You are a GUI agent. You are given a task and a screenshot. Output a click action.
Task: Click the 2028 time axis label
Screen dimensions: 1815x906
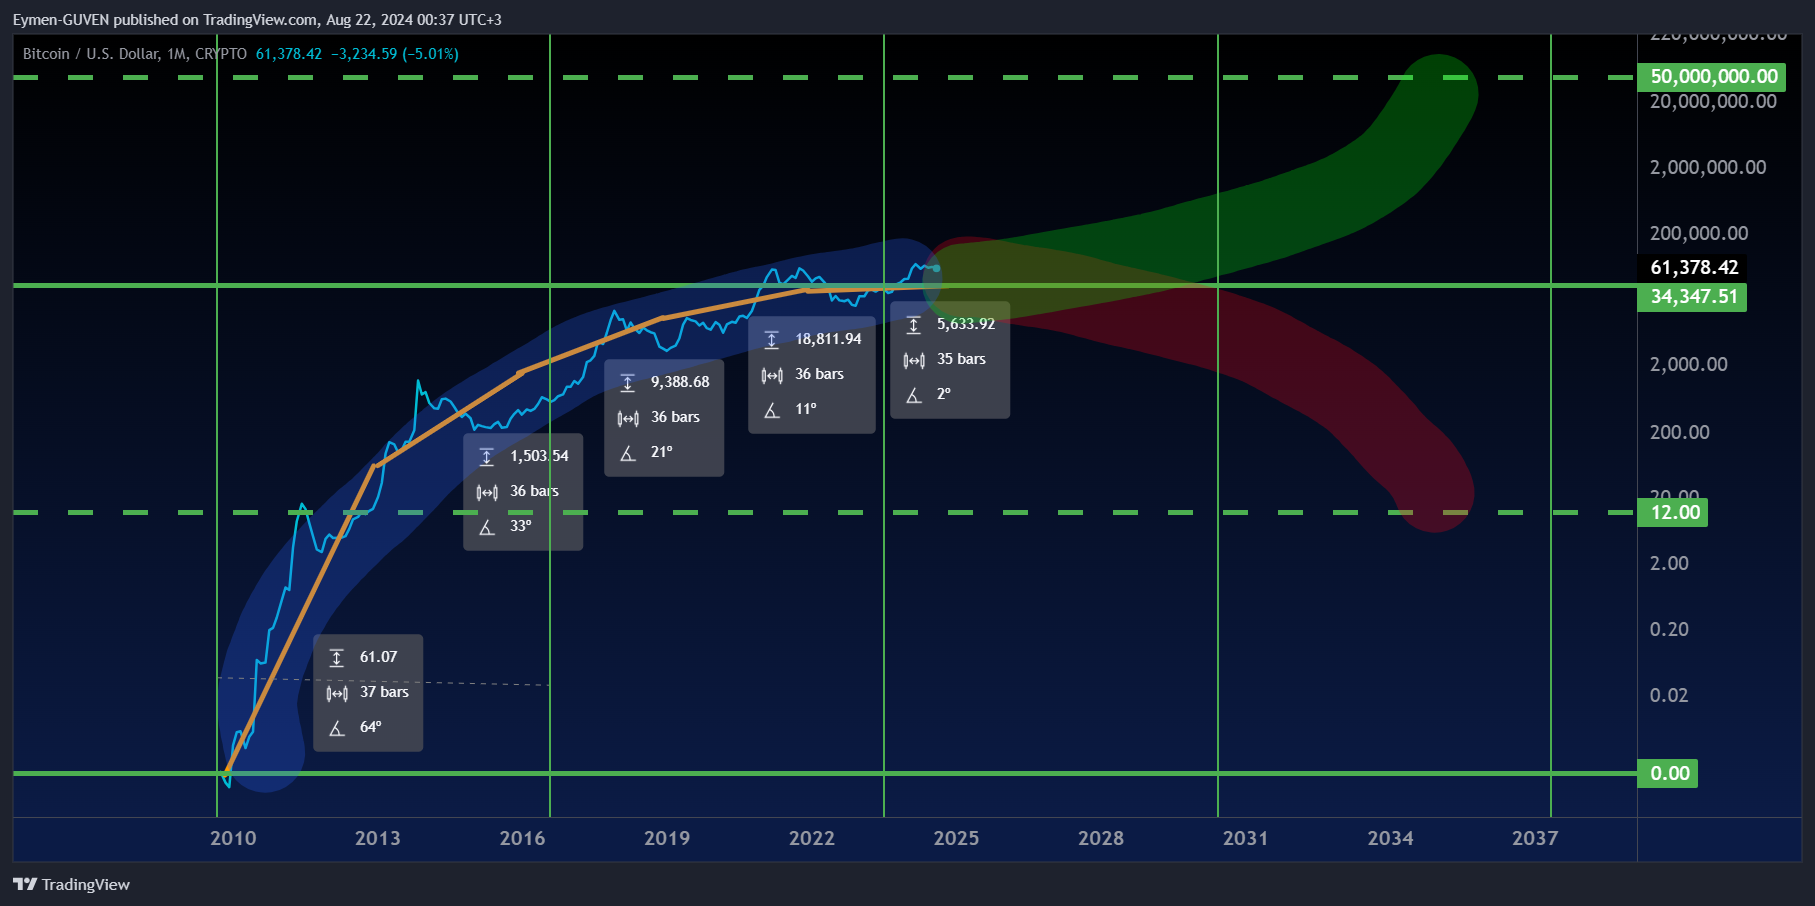[1101, 839]
